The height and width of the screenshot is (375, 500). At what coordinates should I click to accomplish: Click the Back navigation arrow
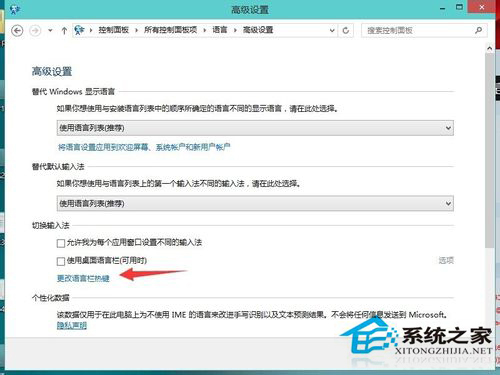17,31
